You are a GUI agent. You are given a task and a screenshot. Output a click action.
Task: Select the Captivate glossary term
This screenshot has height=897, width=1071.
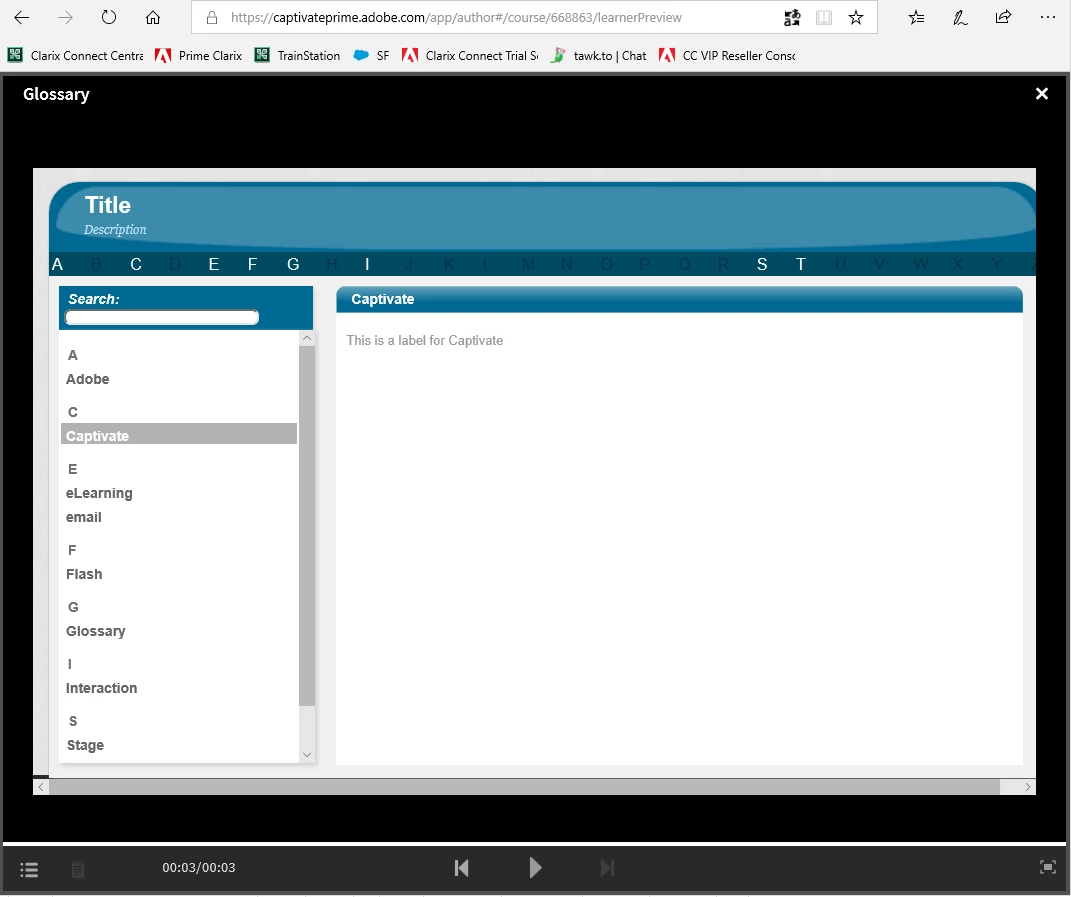(179, 434)
